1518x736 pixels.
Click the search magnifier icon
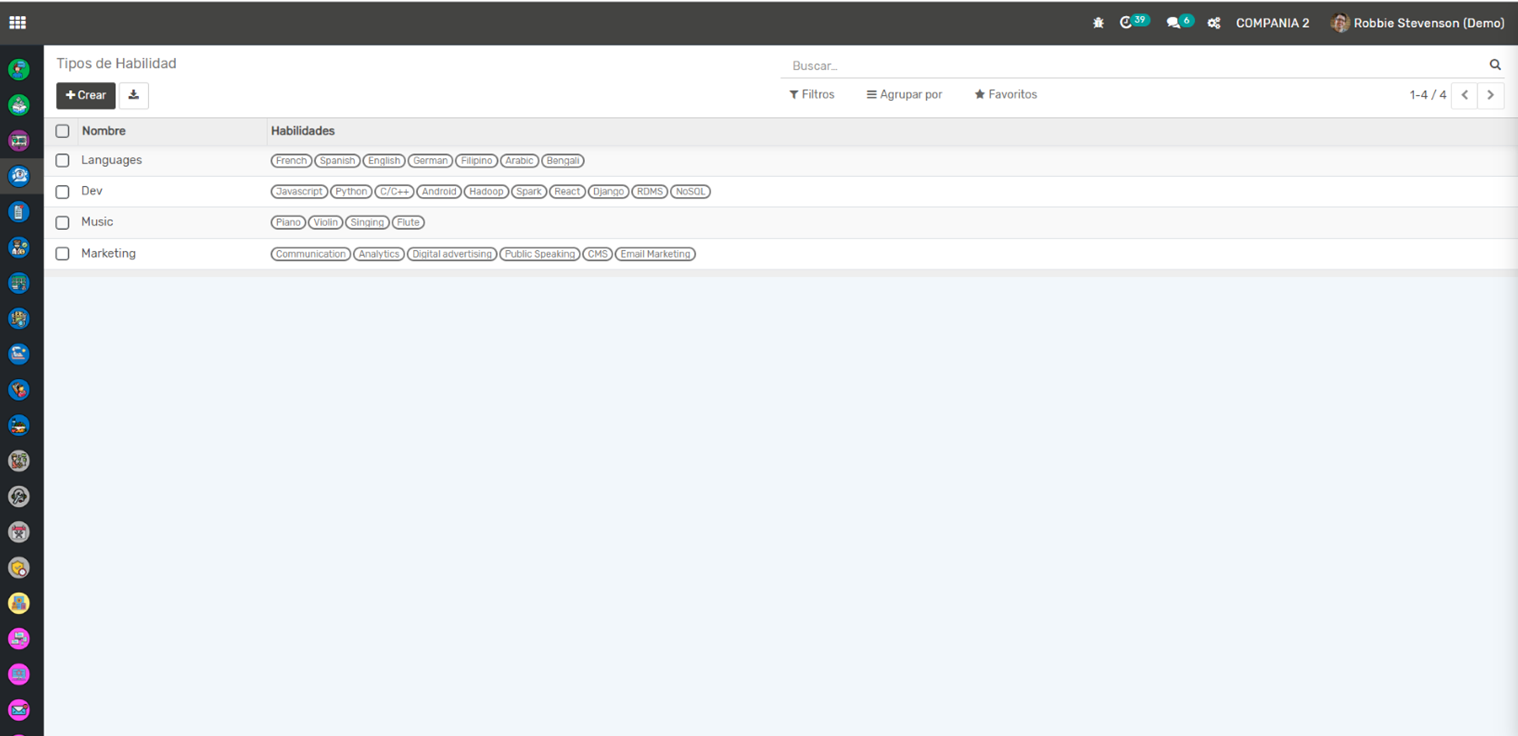(x=1495, y=65)
